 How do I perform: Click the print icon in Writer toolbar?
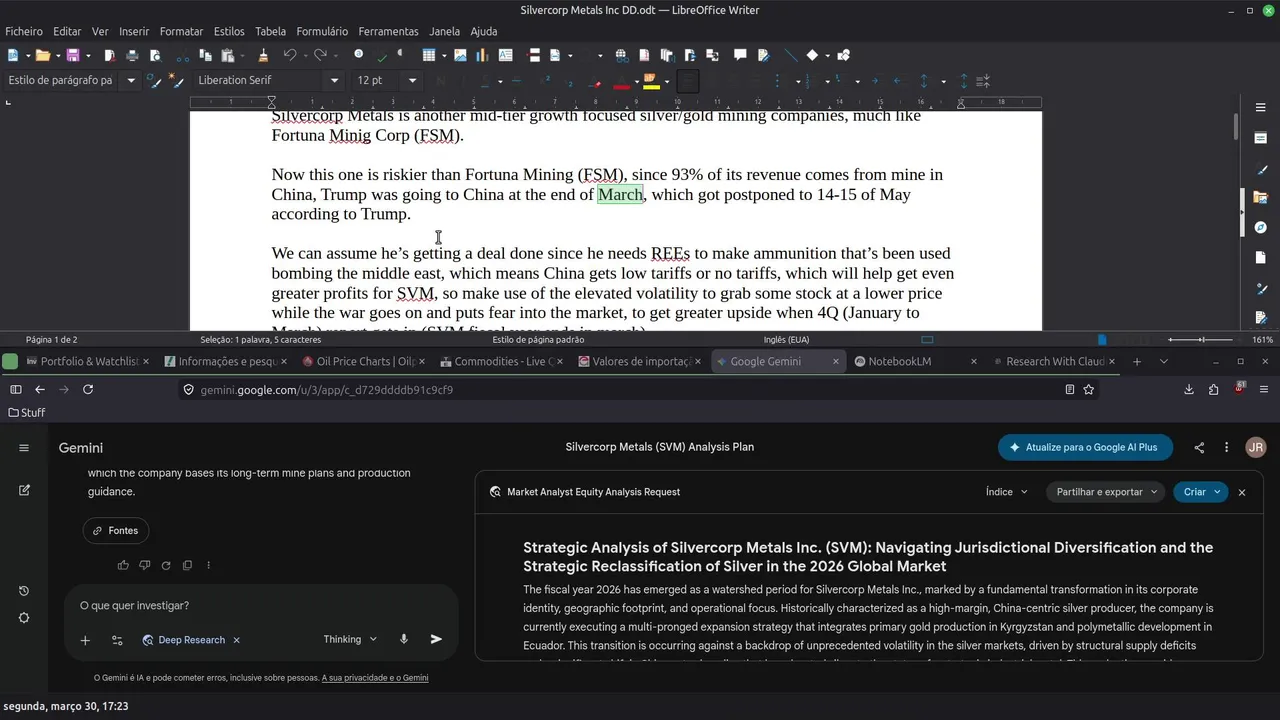(132, 55)
